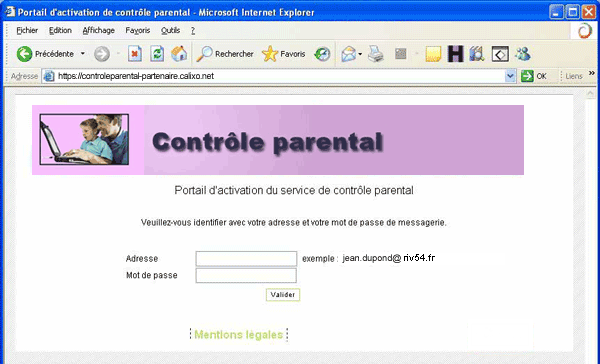This screenshot has width=600, height=364.
Task: Click the address bar URL field
Action: click(x=280, y=76)
